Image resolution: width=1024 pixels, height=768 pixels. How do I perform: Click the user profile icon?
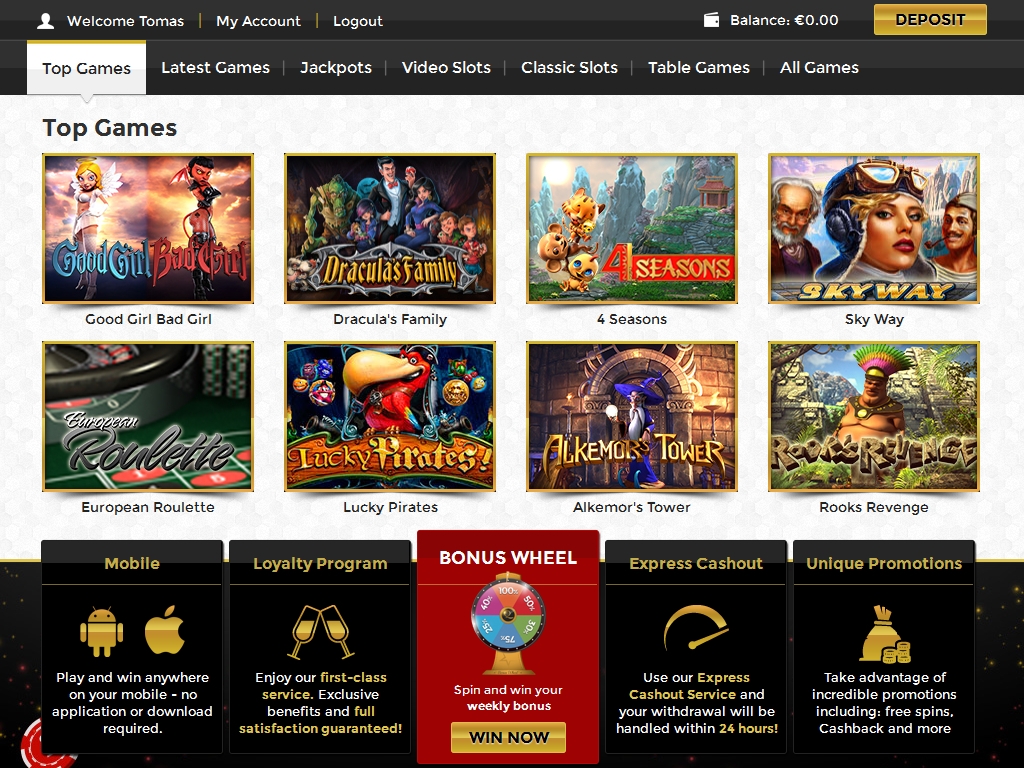45,21
